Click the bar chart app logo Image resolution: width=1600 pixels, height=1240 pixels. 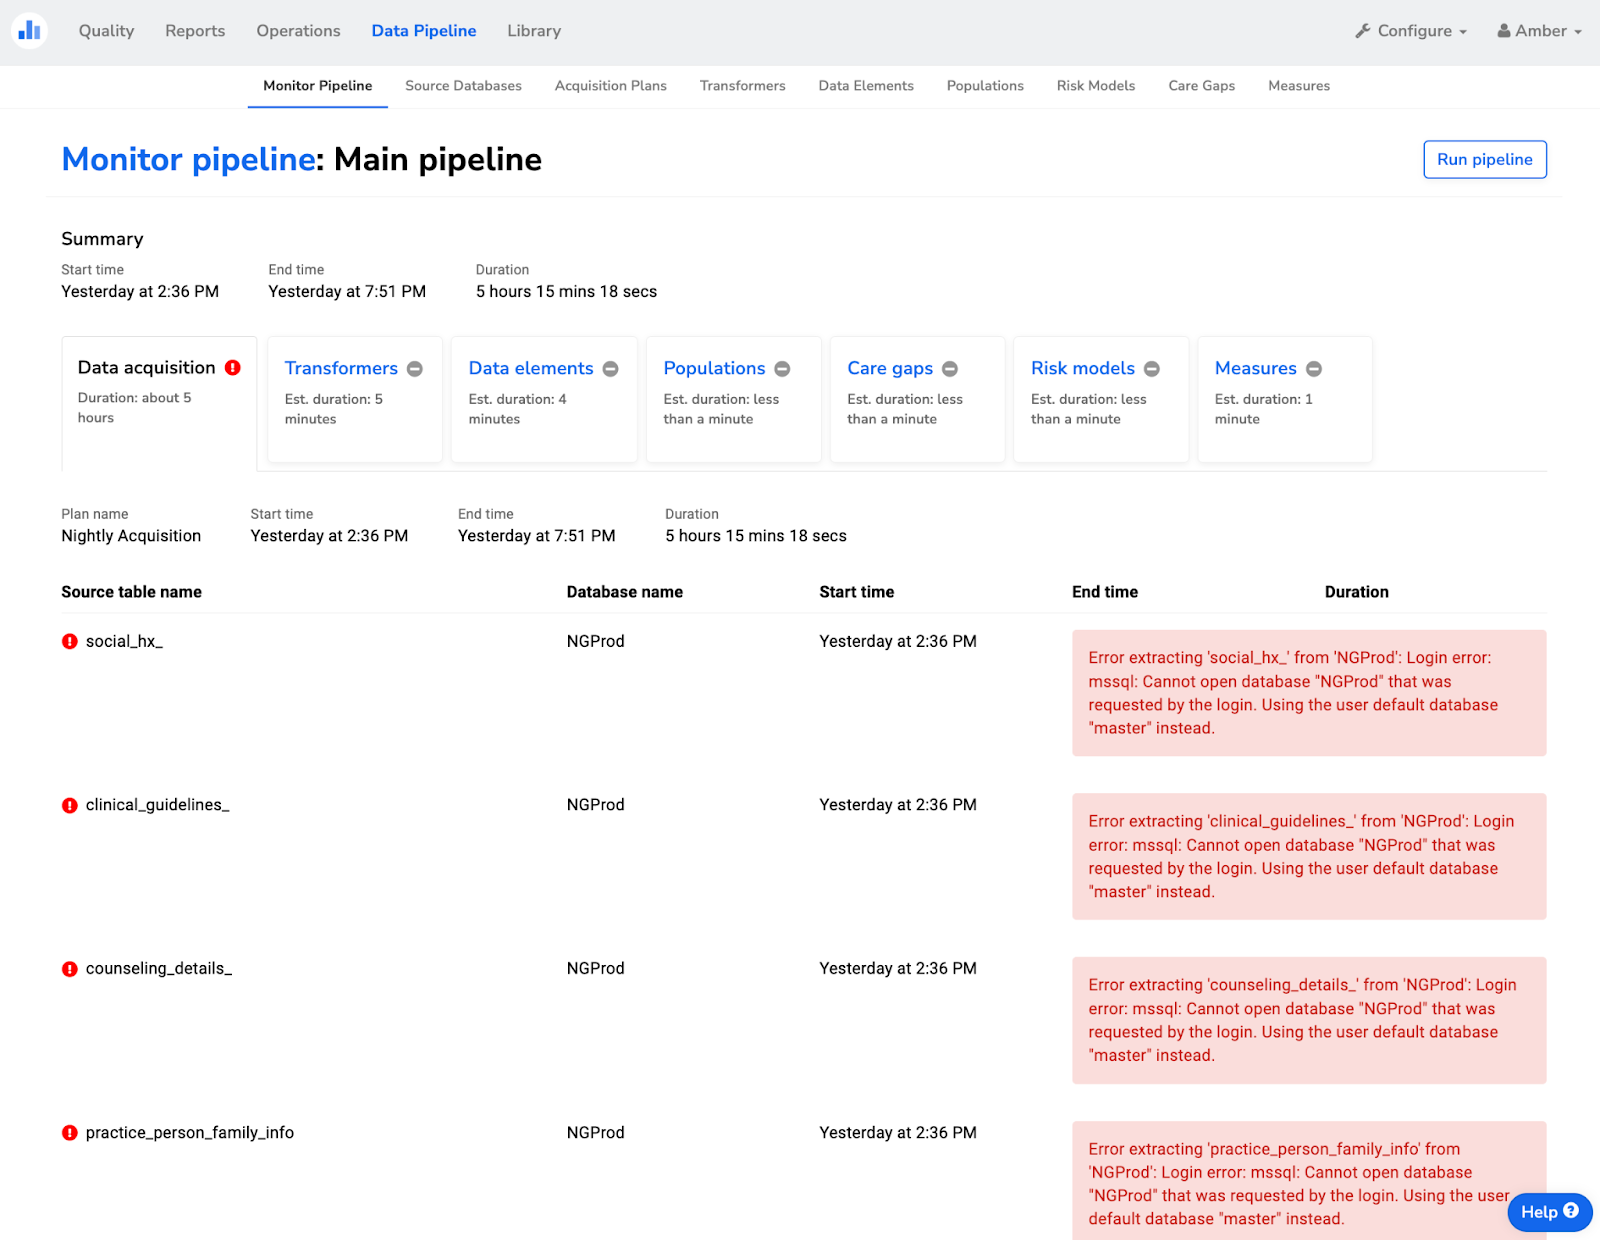pyautogui.click(x=29, y=31)
